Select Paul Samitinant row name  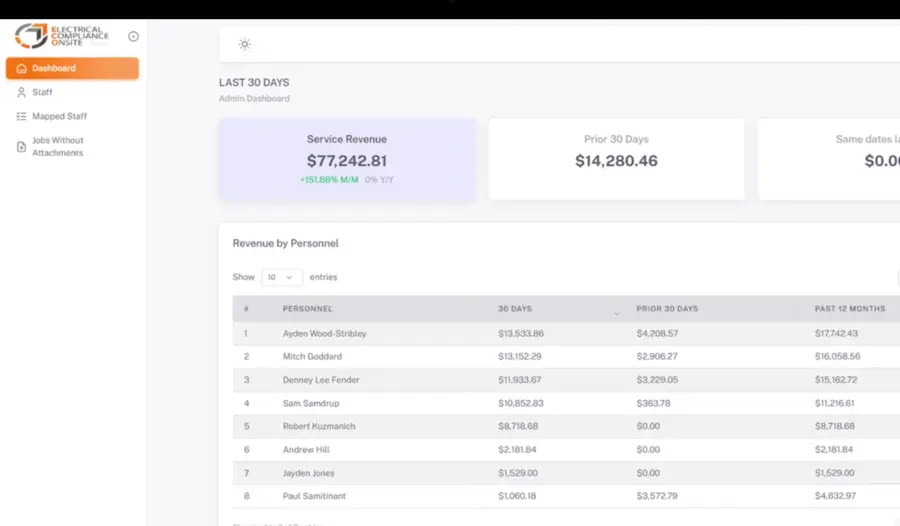[314, 496]
